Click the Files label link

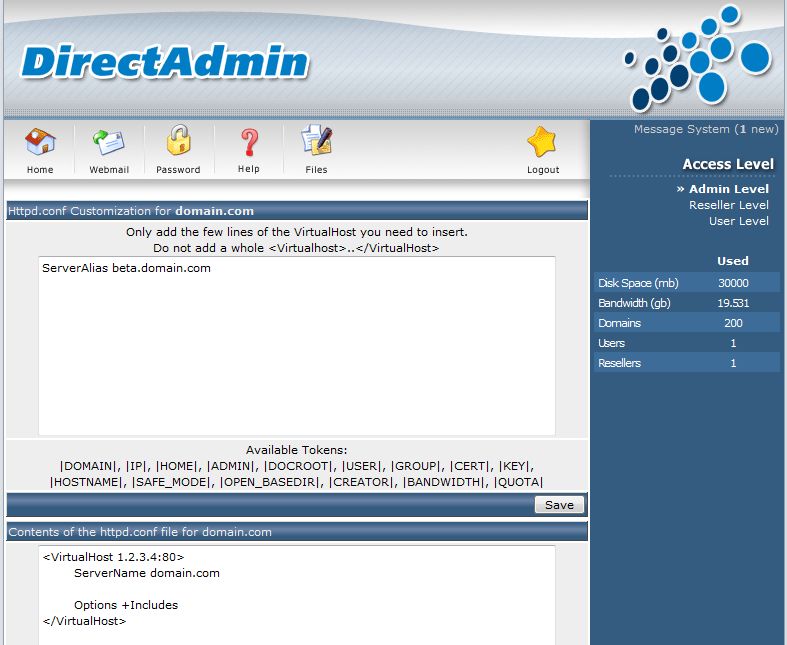316,170
